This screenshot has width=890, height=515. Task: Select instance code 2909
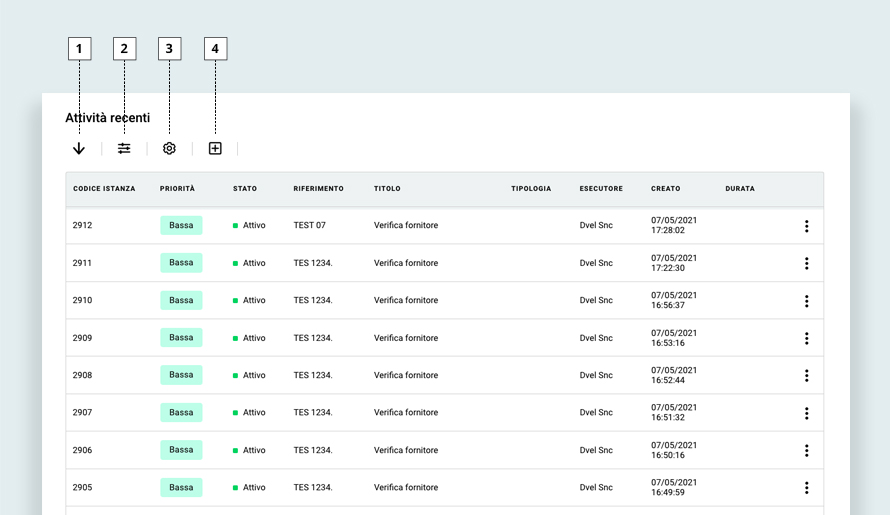pyautogui.click(x=82, y=338)
